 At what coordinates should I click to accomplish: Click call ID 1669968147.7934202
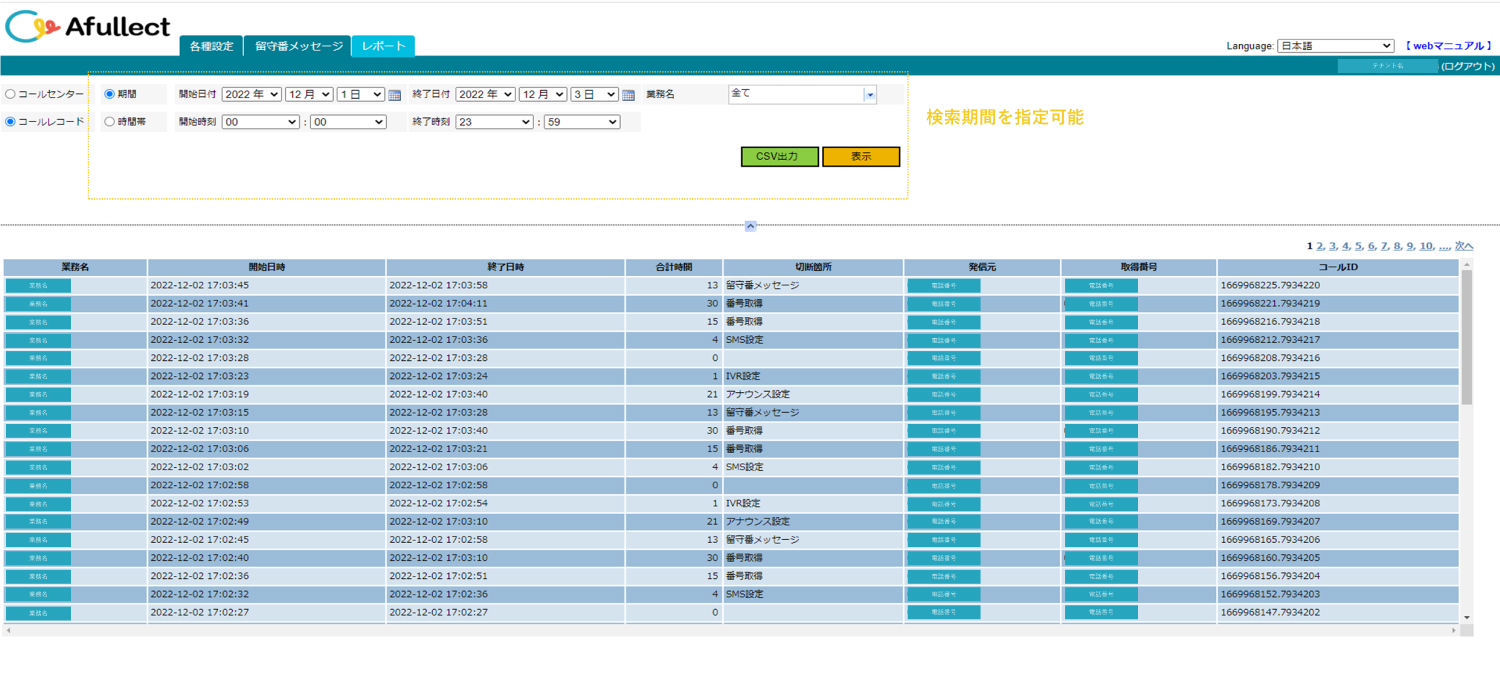click(1270, 612)
